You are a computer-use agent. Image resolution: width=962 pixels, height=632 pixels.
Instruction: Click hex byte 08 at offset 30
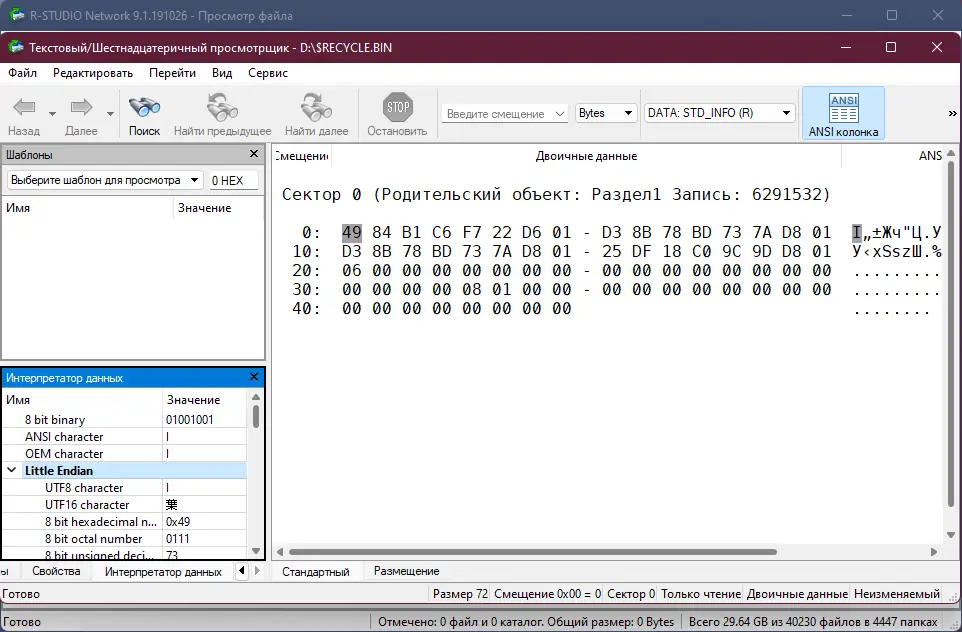472,290
